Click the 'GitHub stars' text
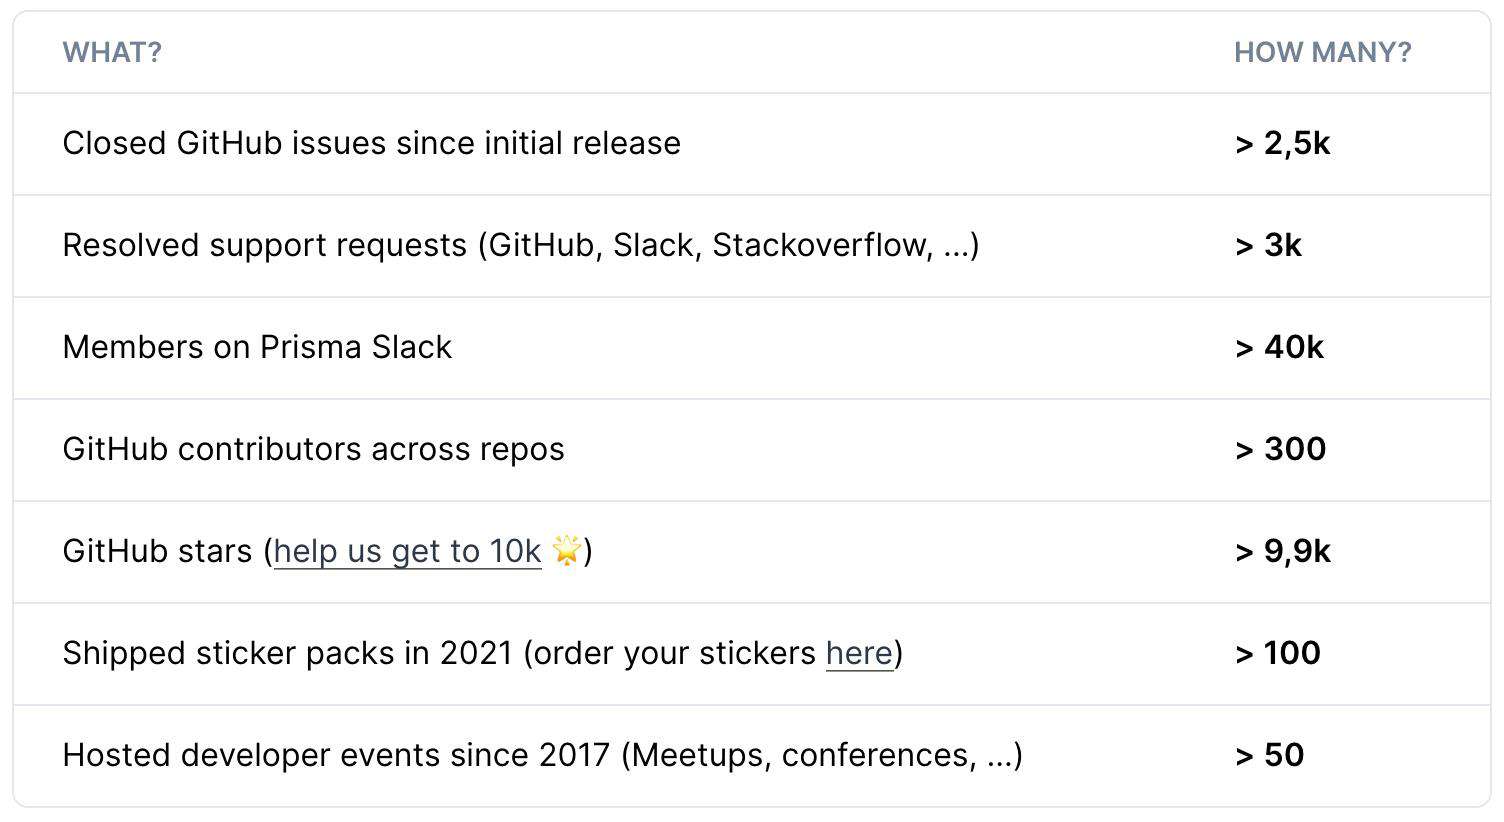The width and height of the screenshot is (1504, 822). [157, 551]
